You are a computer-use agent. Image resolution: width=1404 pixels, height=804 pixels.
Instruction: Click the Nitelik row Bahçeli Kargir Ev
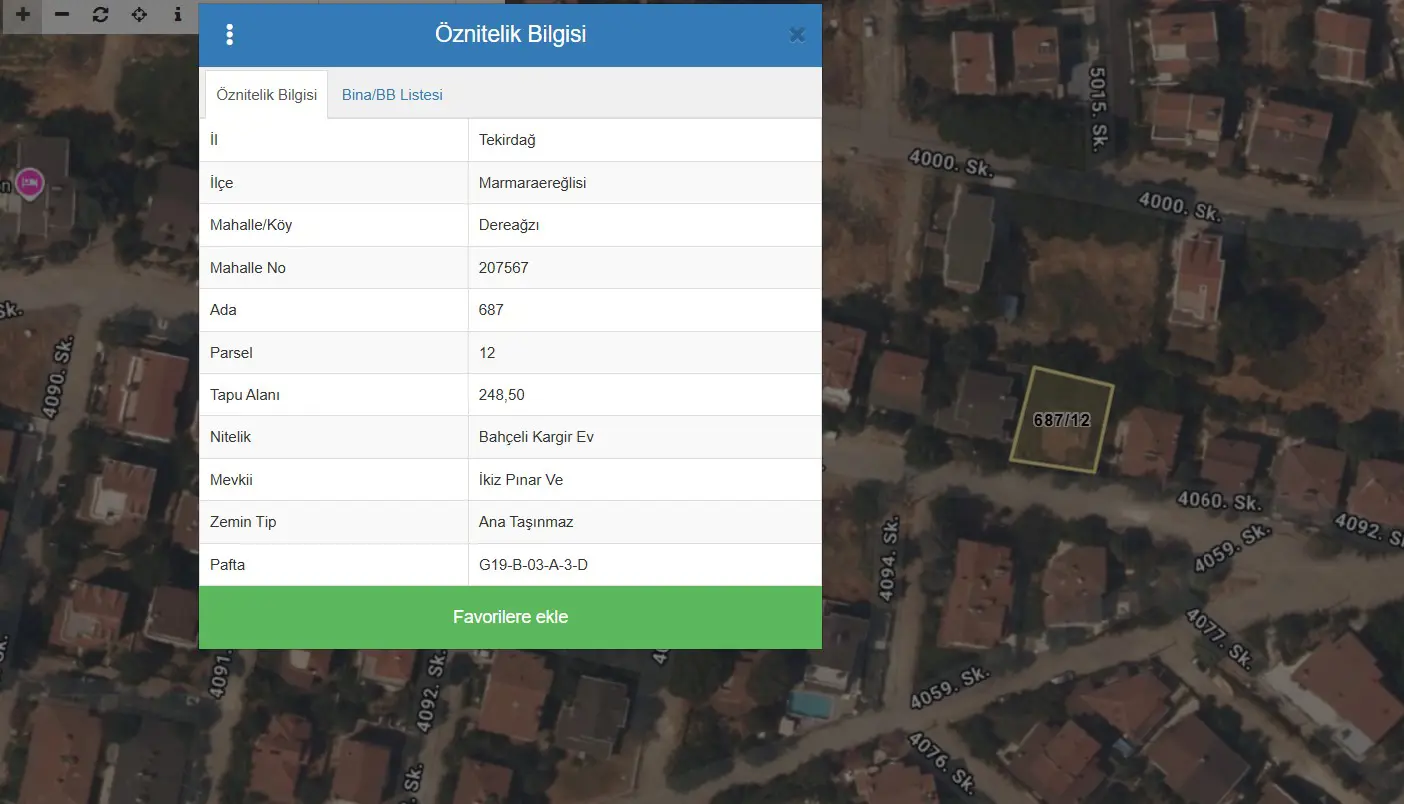(x=510, y=437)
